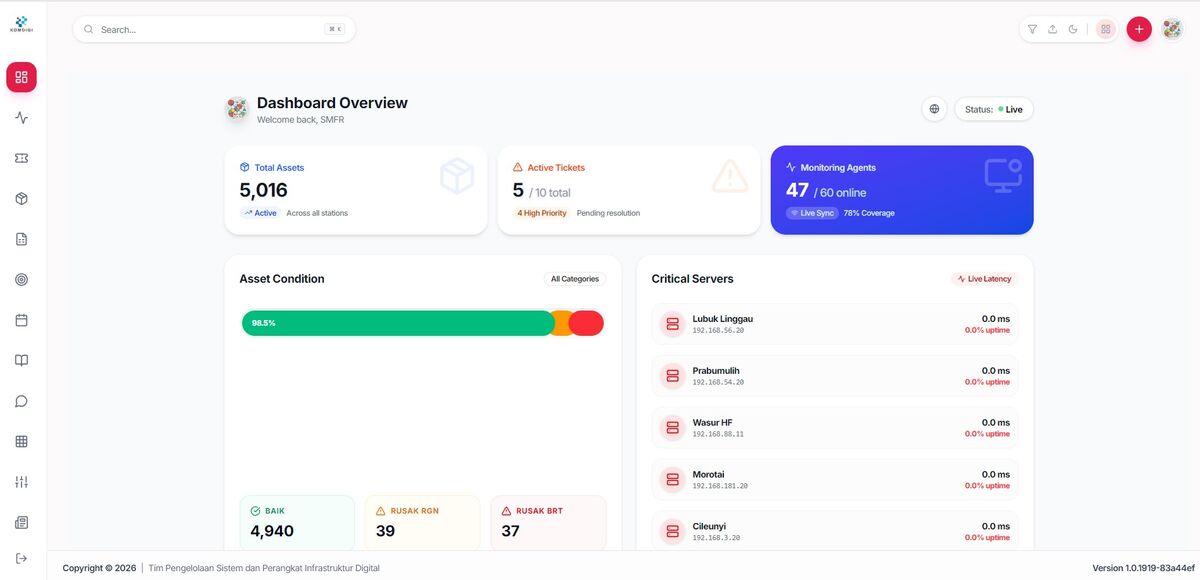Open the newspaper icon in sidebar
The width and height of the screenshot is (1200, 580).
point(21,522)
